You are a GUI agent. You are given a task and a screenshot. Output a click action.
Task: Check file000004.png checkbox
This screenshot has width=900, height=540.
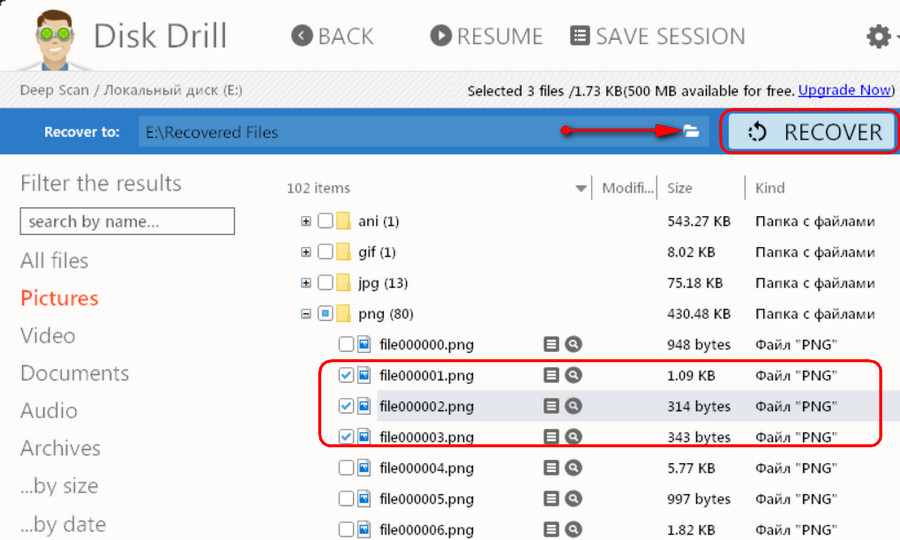[346, 468]
